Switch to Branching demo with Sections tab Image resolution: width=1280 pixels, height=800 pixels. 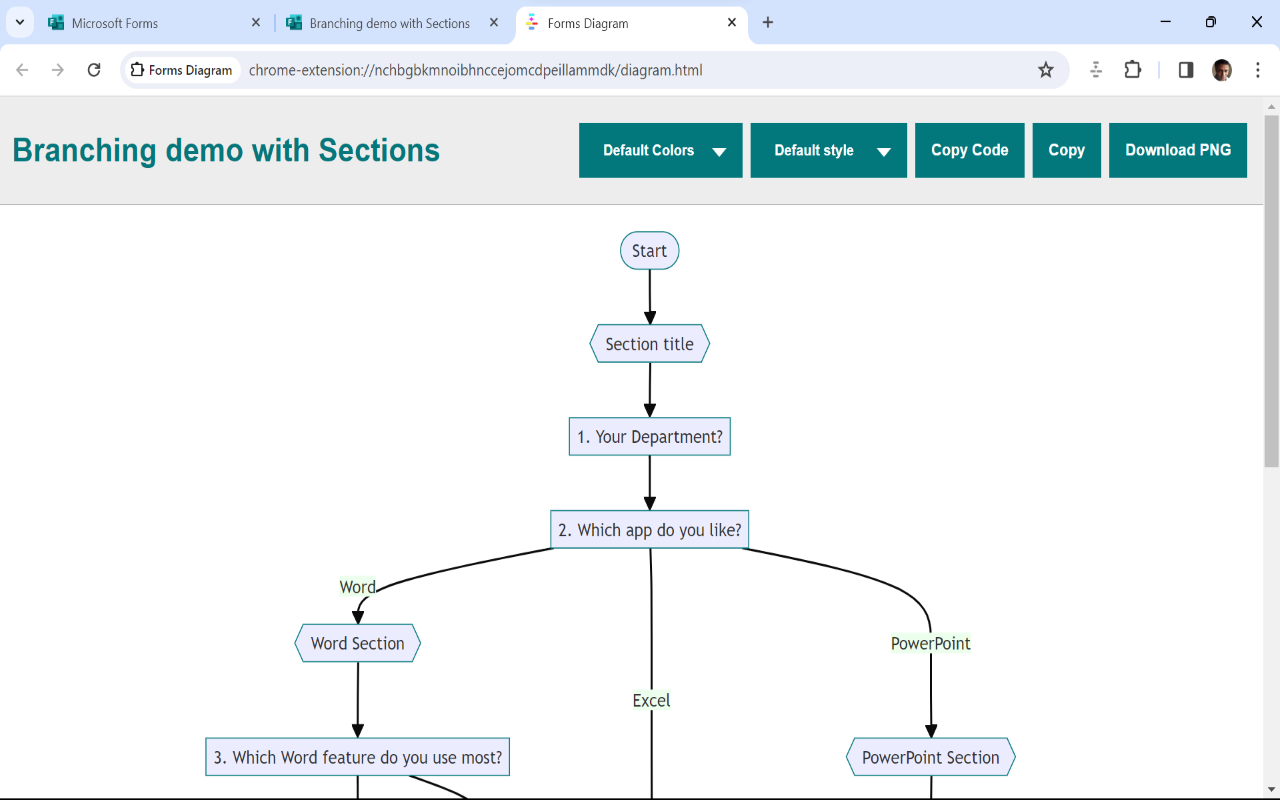click(x=393, y=22)
